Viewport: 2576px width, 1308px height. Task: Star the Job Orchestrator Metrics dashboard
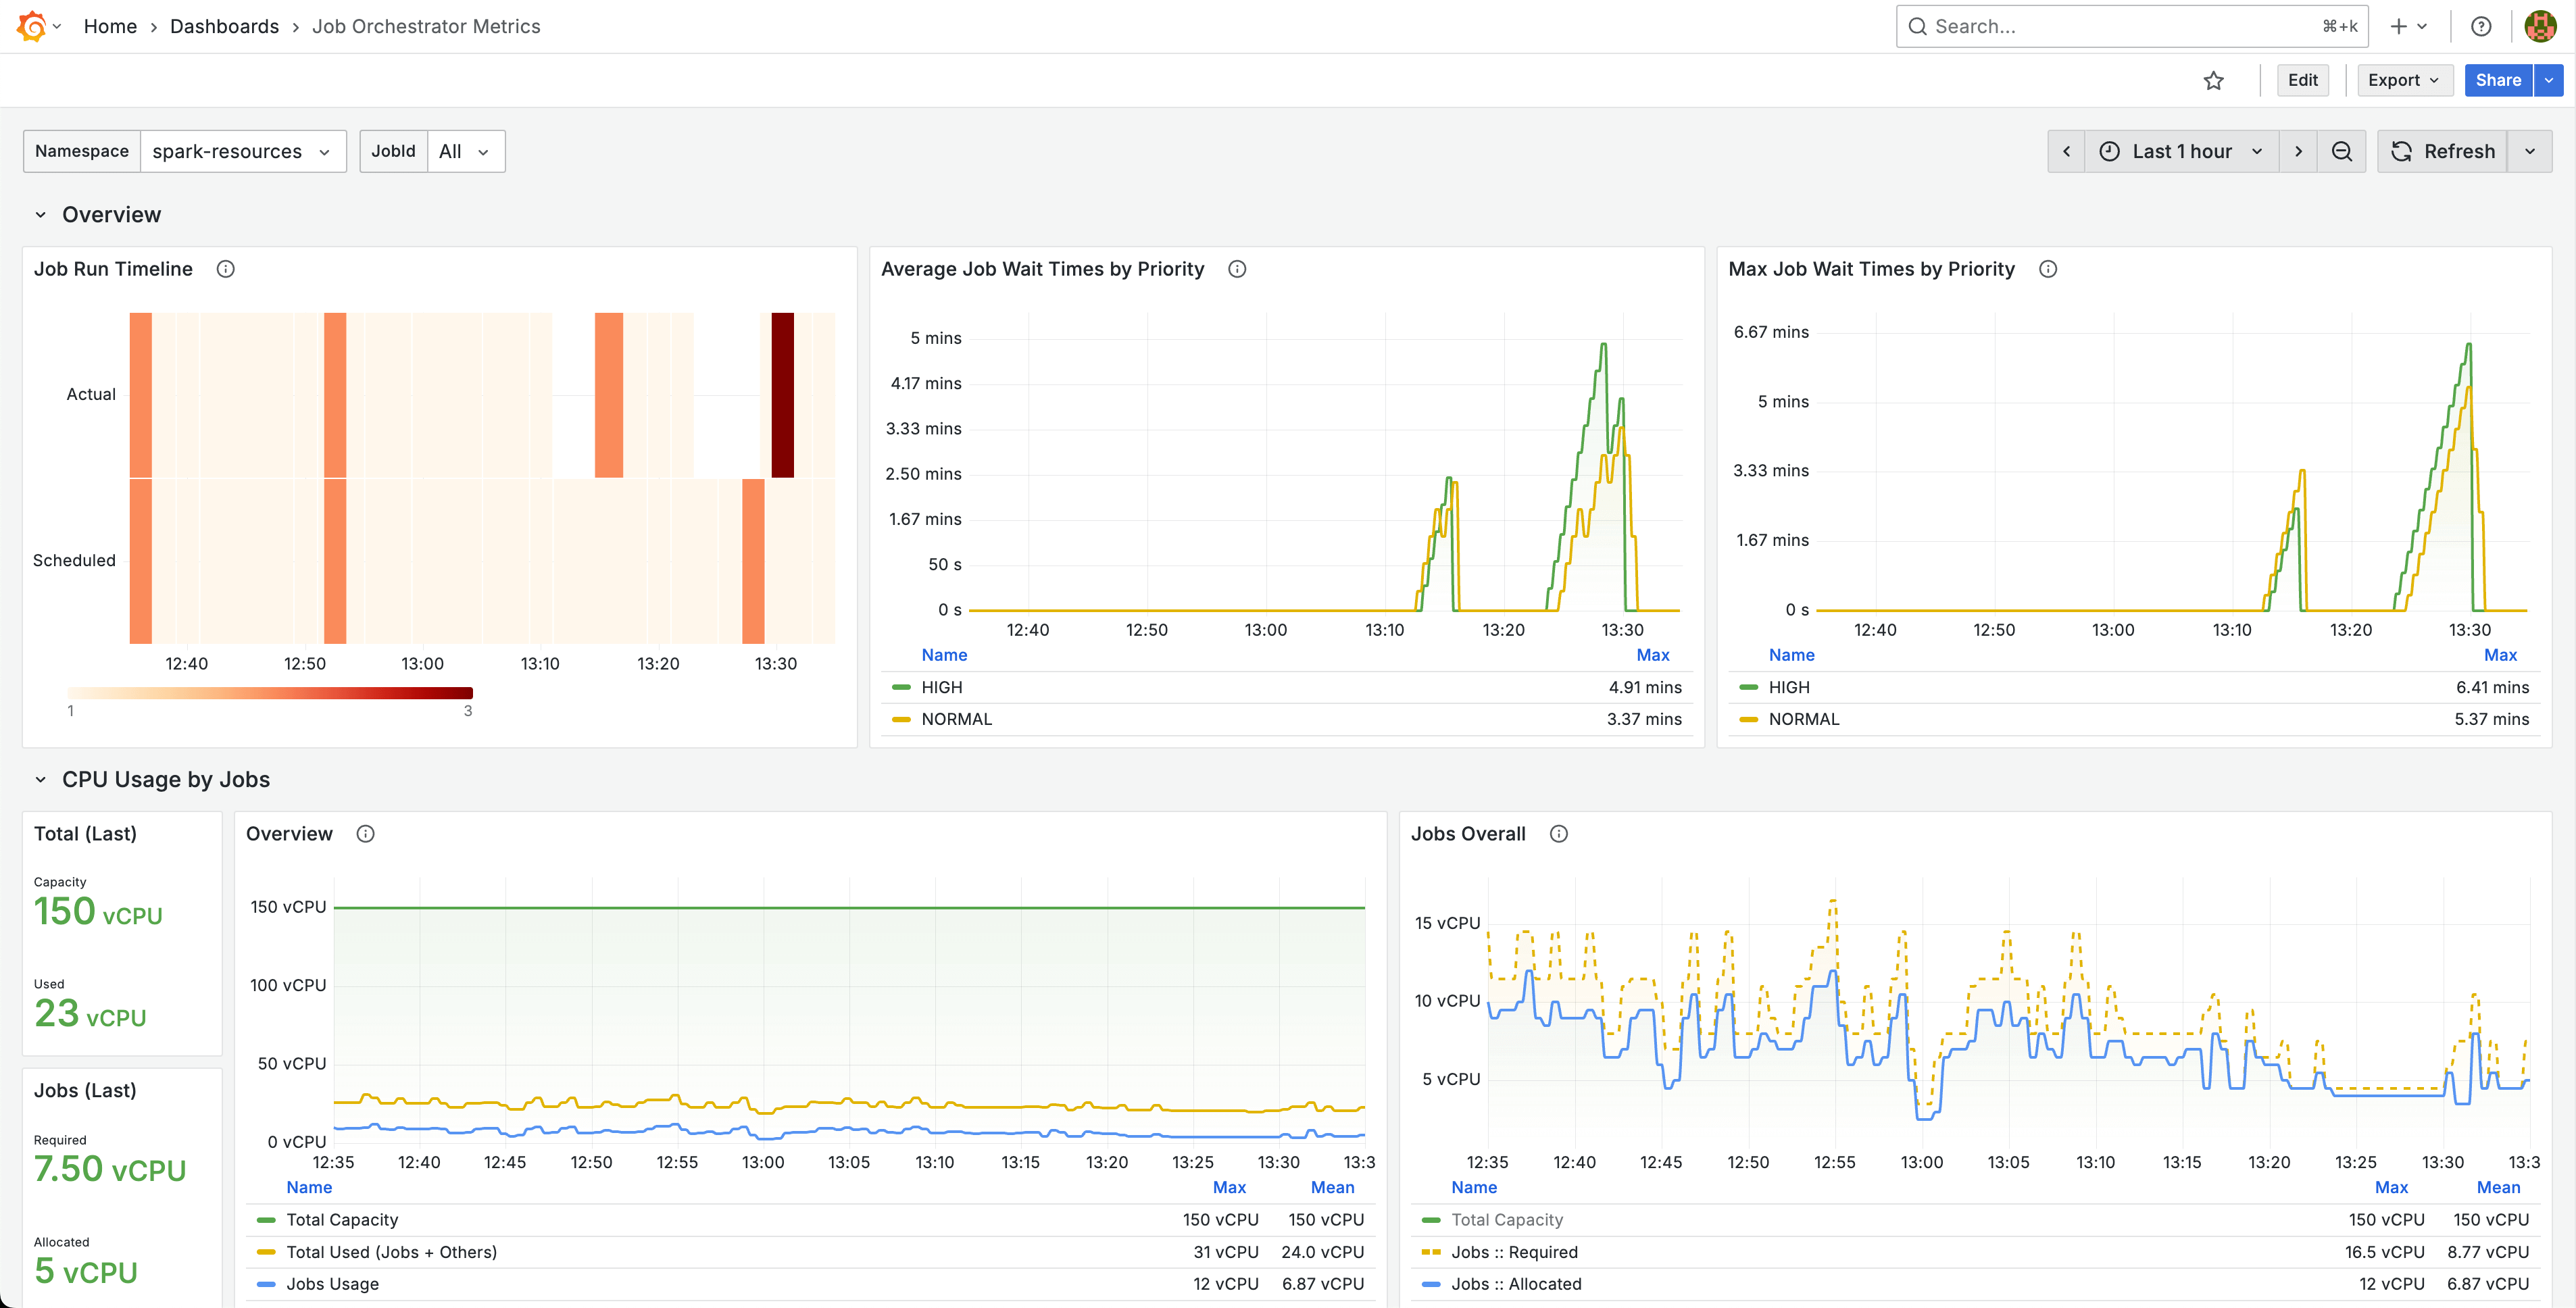point(2214,80)
